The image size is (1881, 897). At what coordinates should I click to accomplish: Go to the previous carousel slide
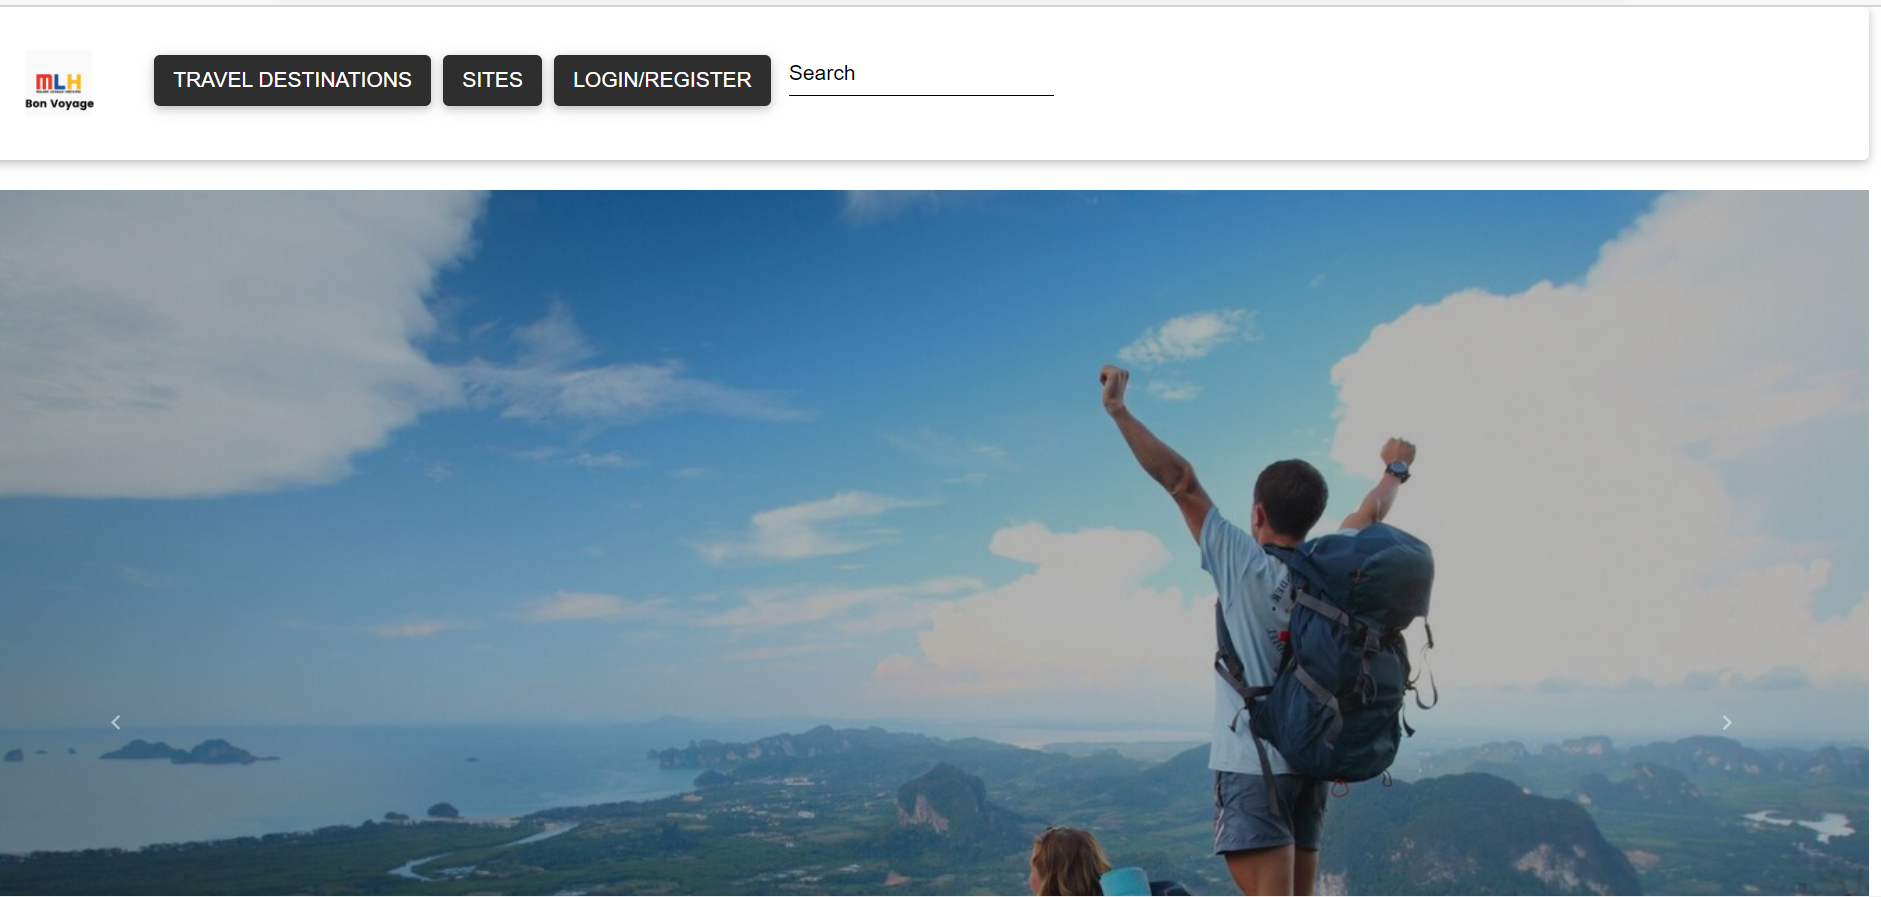[116, 722]
